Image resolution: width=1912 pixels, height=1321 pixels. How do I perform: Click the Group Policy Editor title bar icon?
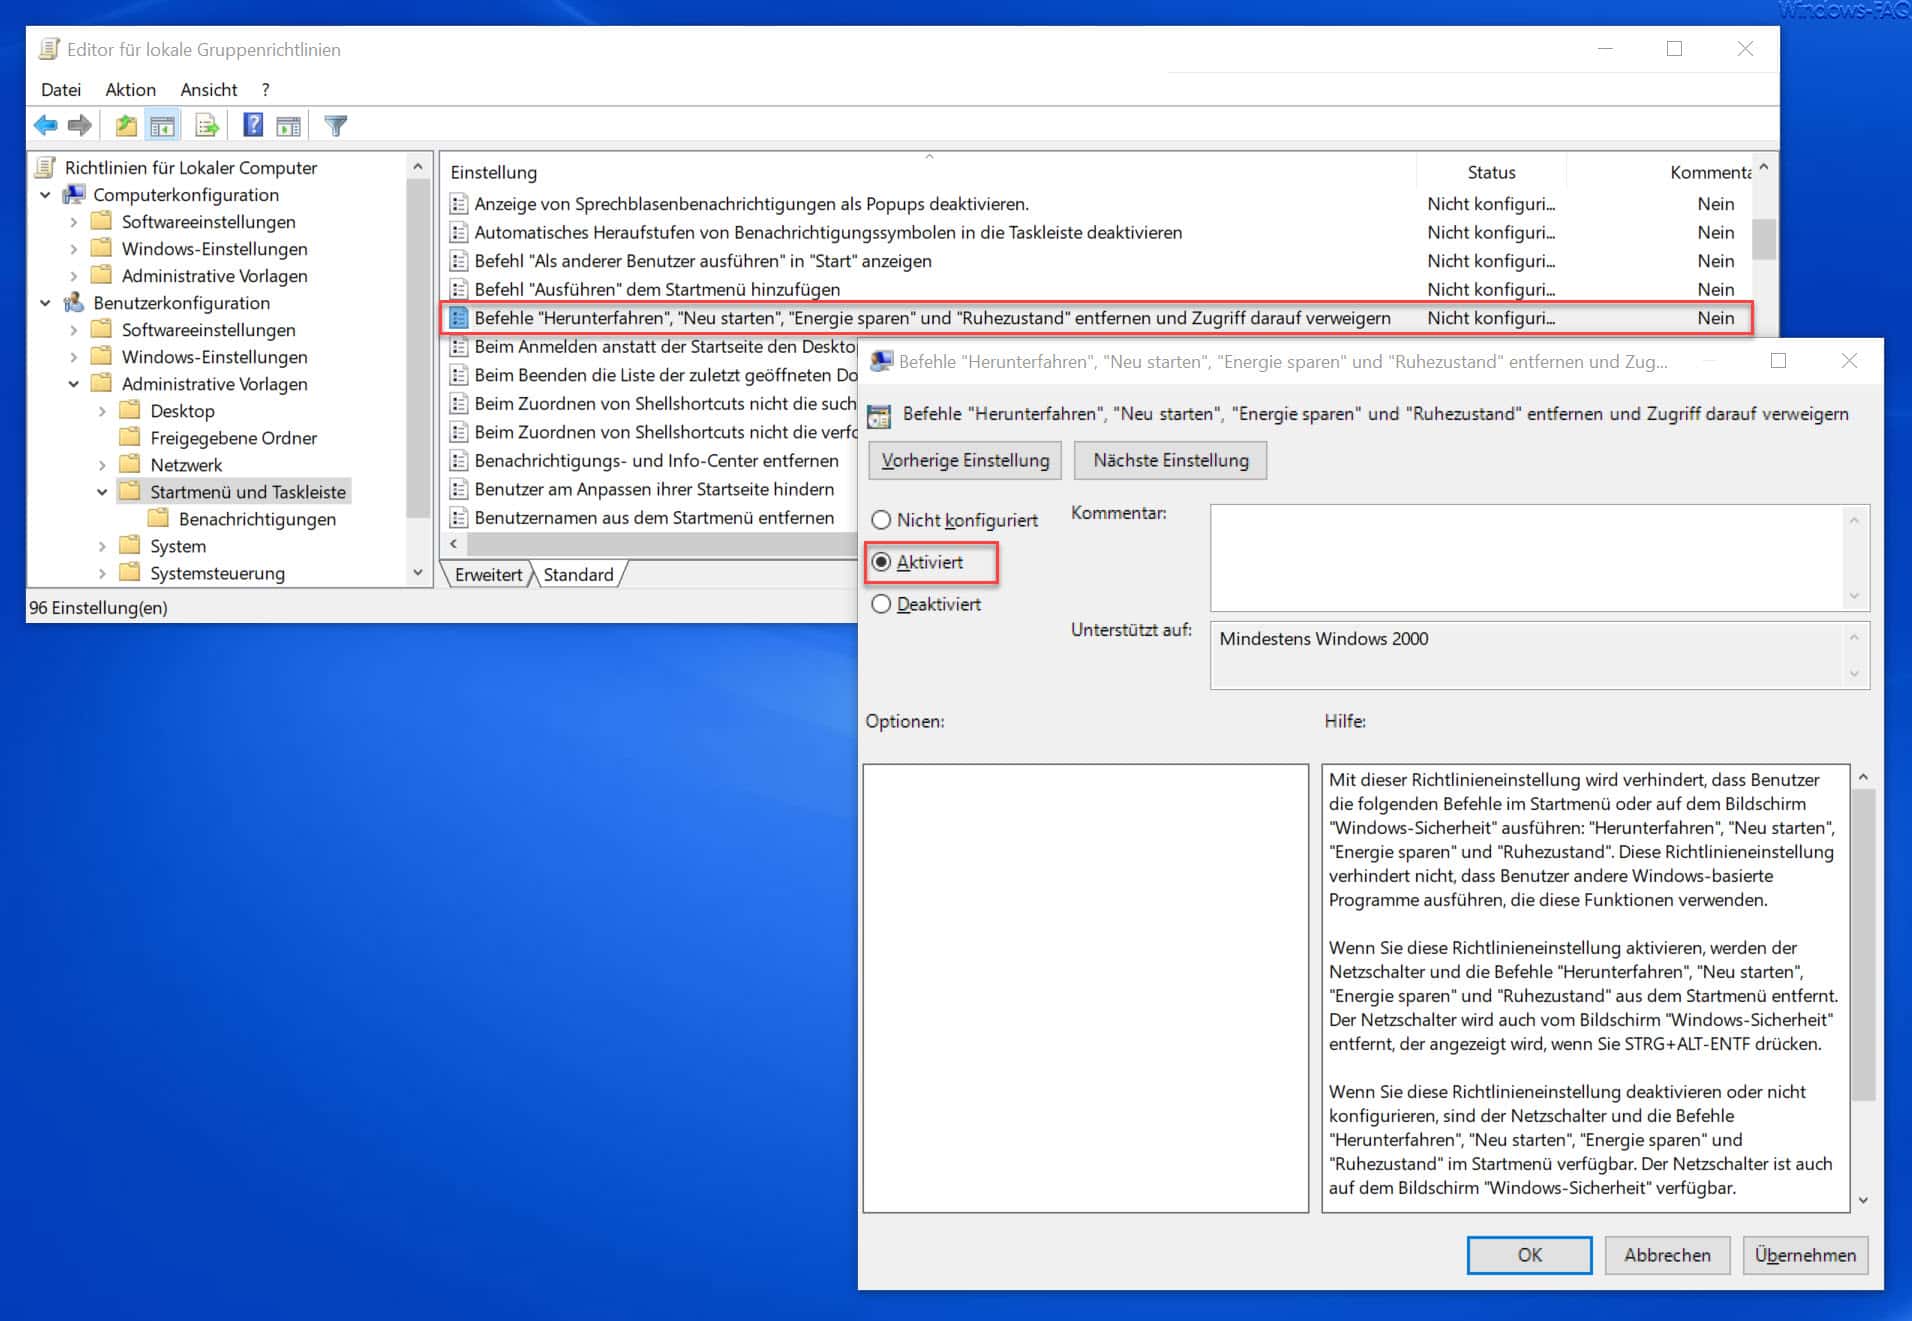(49, 49)
